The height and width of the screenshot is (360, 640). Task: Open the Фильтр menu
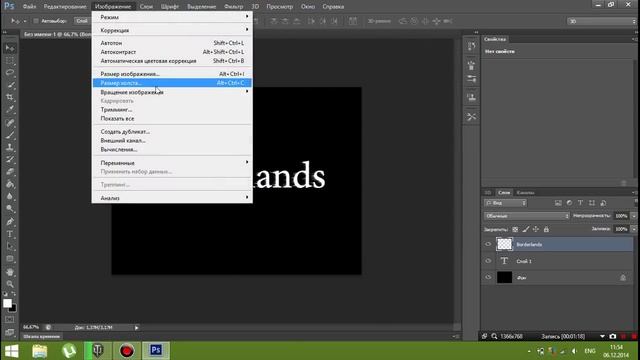pyautogui.click(x=233, y=7)
